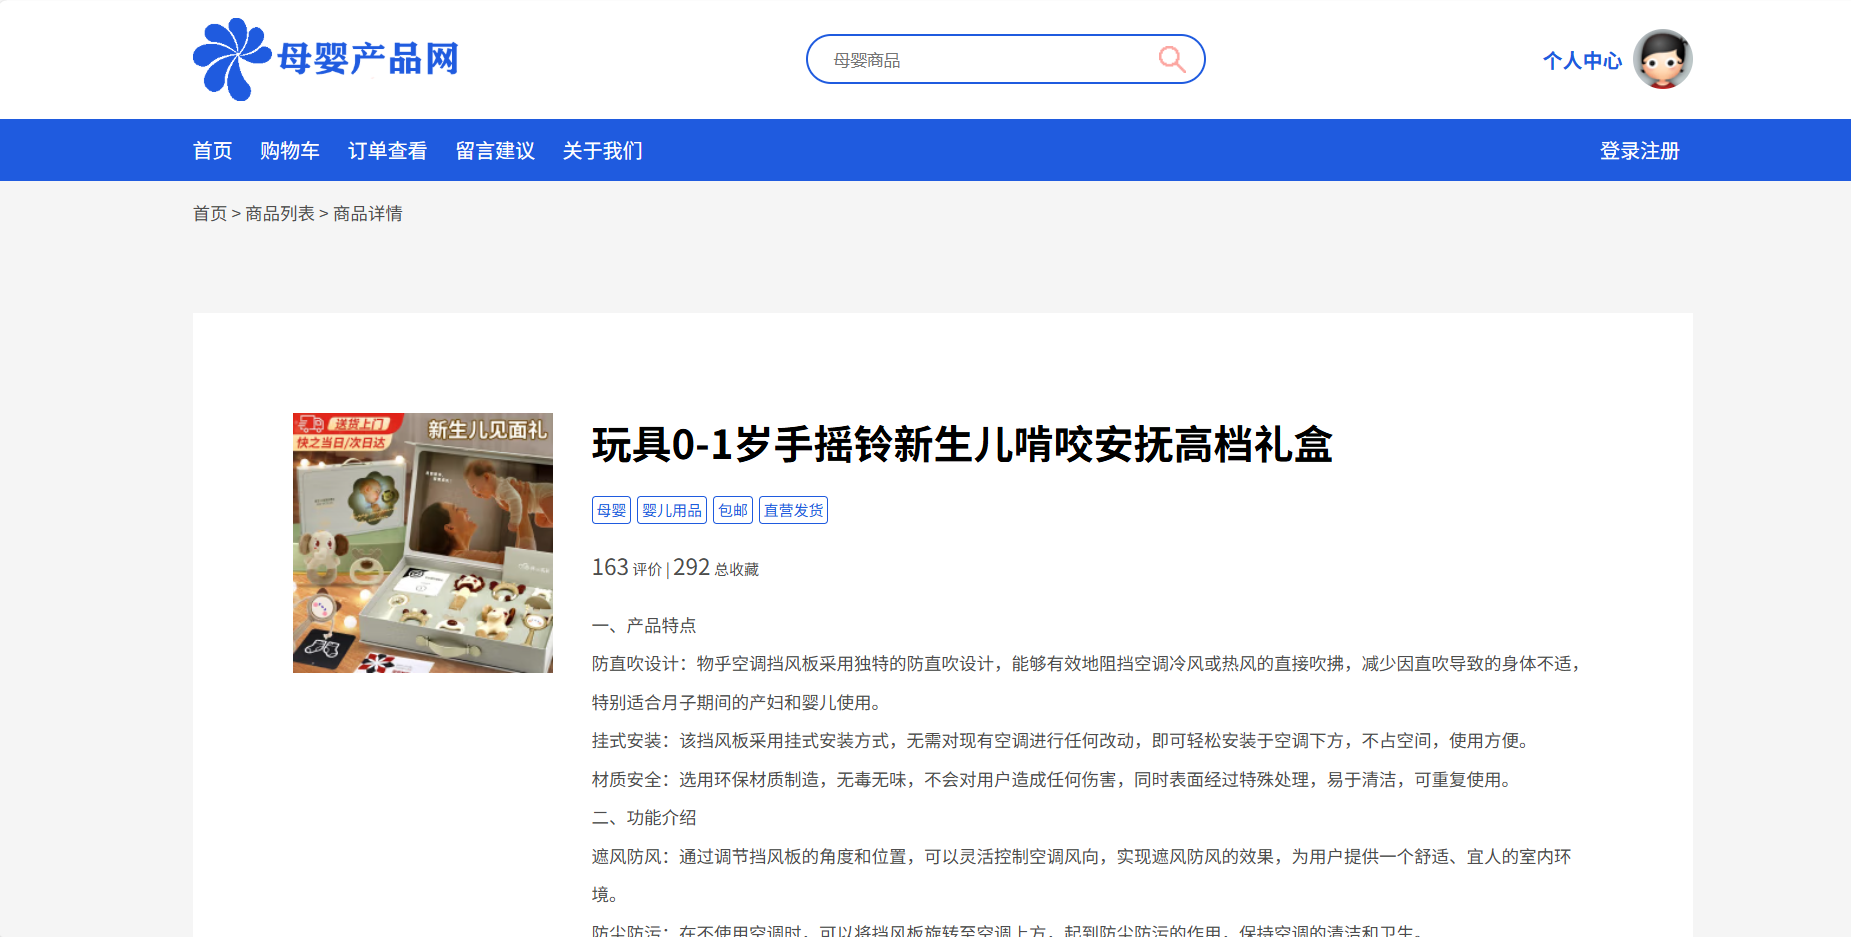View the 163 评价 reviews count
Screen dimensions: 1851x937
tap(626, 568)
